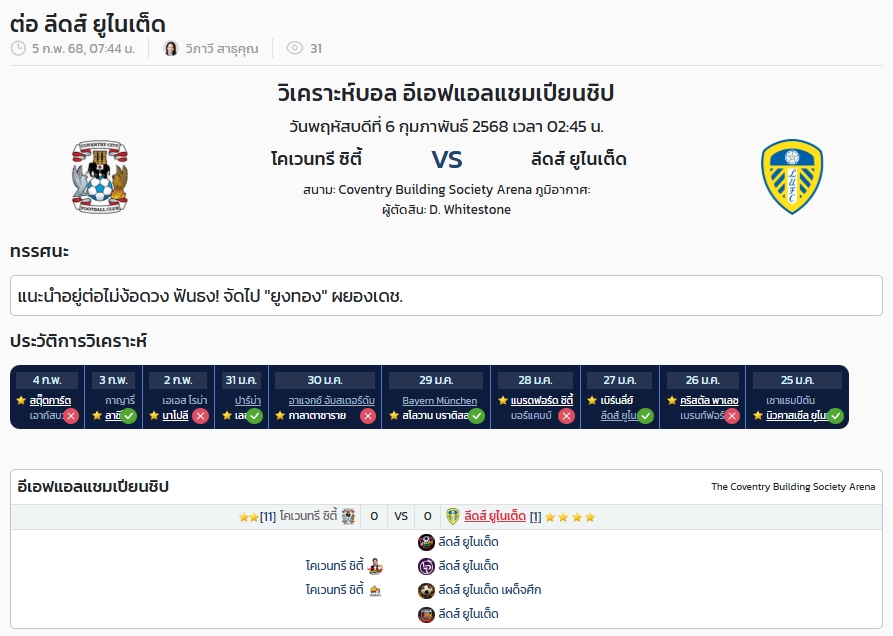Click the 30 ม.ค. date header
Image resolution: width=893 pixels, height=636 pixels.
(325, 380)
